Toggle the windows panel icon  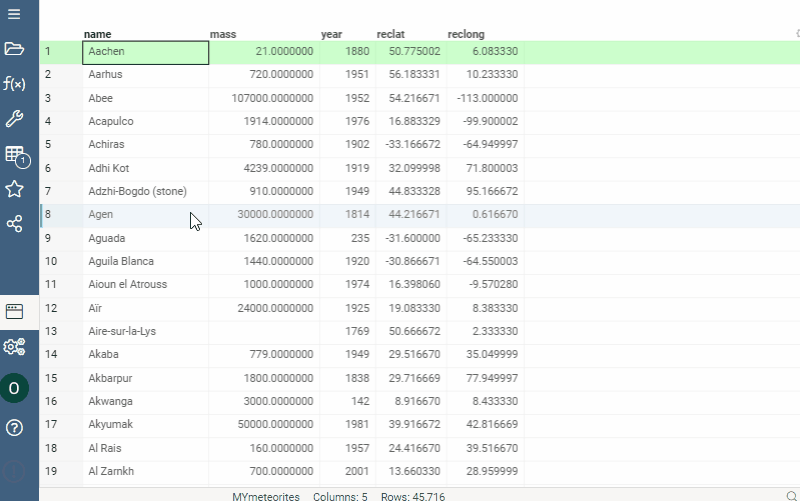pyautogui.click(x=14, y=311)
